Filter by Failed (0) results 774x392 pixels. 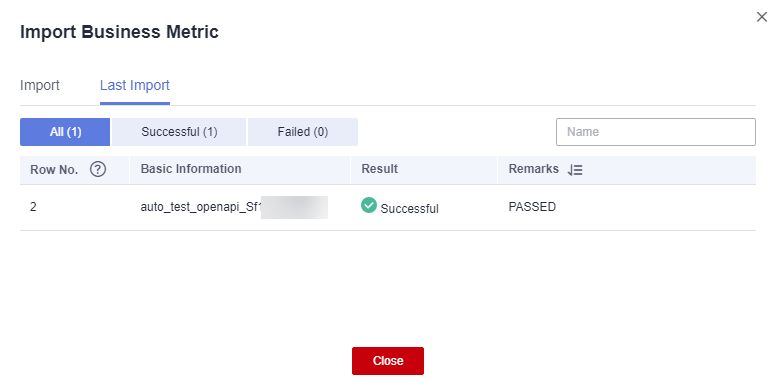pyautogui.click(x=303, y=132)
